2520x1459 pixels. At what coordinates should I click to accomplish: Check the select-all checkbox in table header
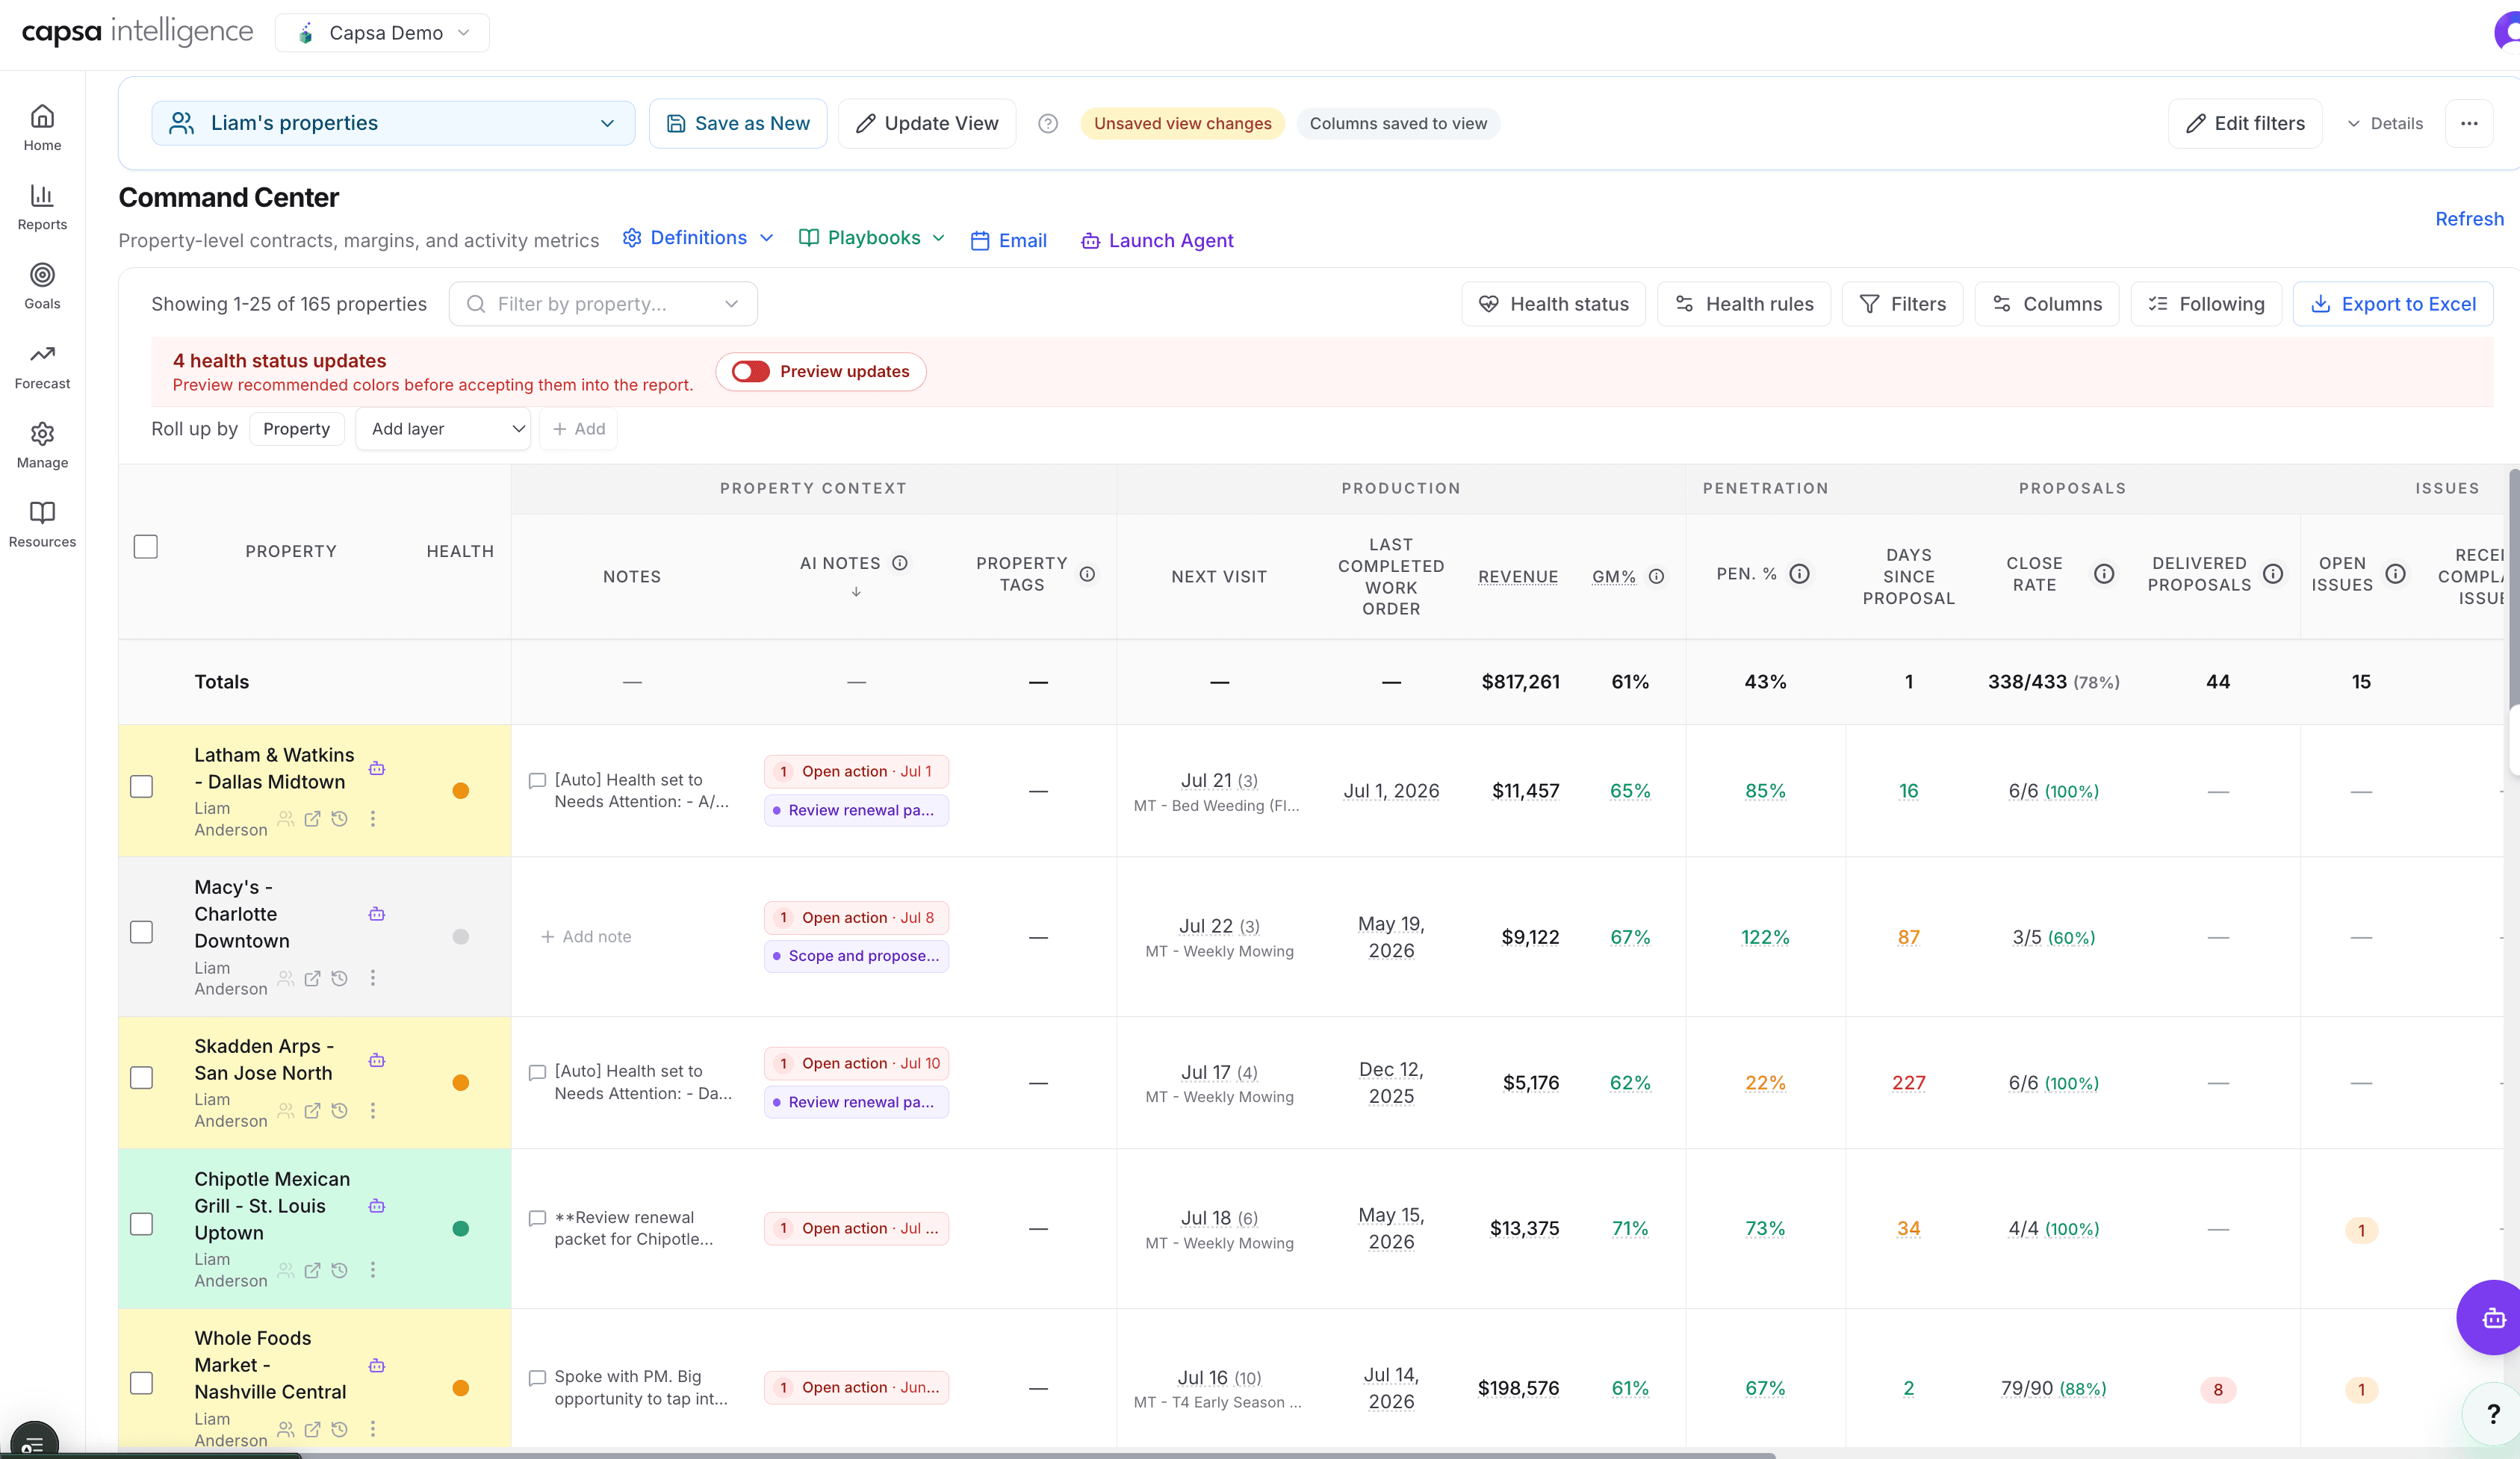pyautogui.click(x=145, y=546)
